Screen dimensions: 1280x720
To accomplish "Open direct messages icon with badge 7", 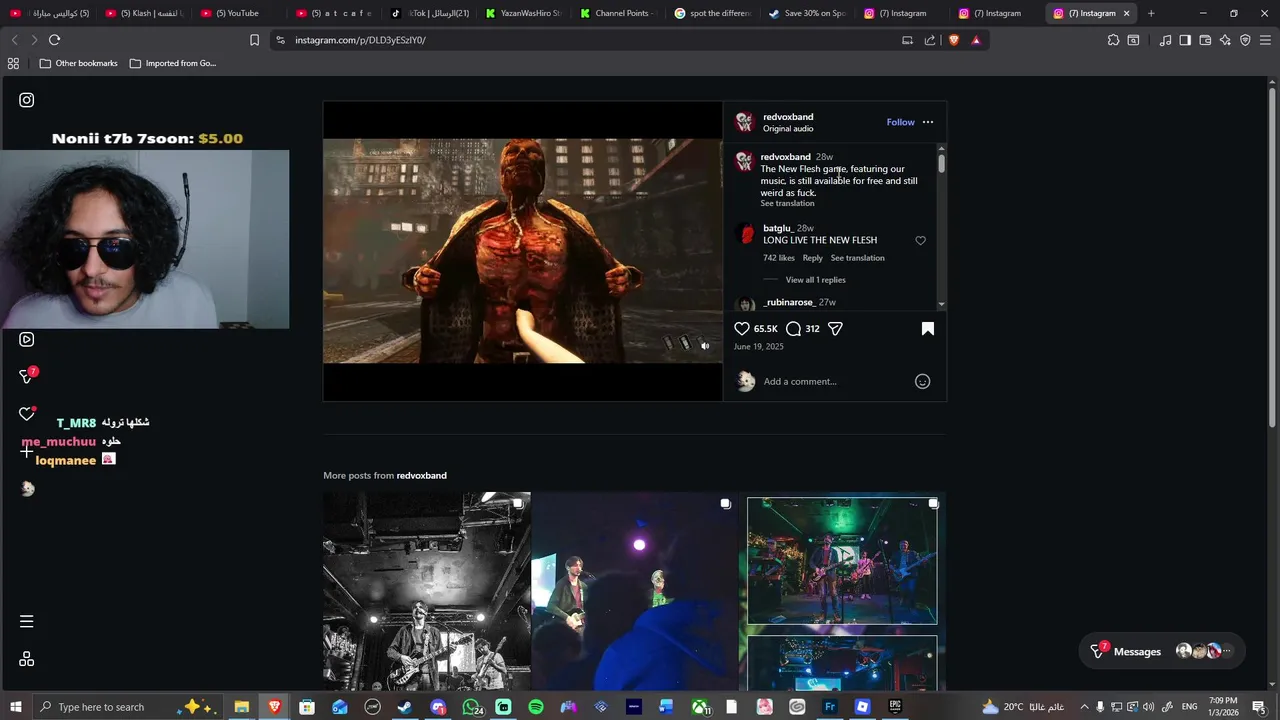I will click(x=27, y=376).
